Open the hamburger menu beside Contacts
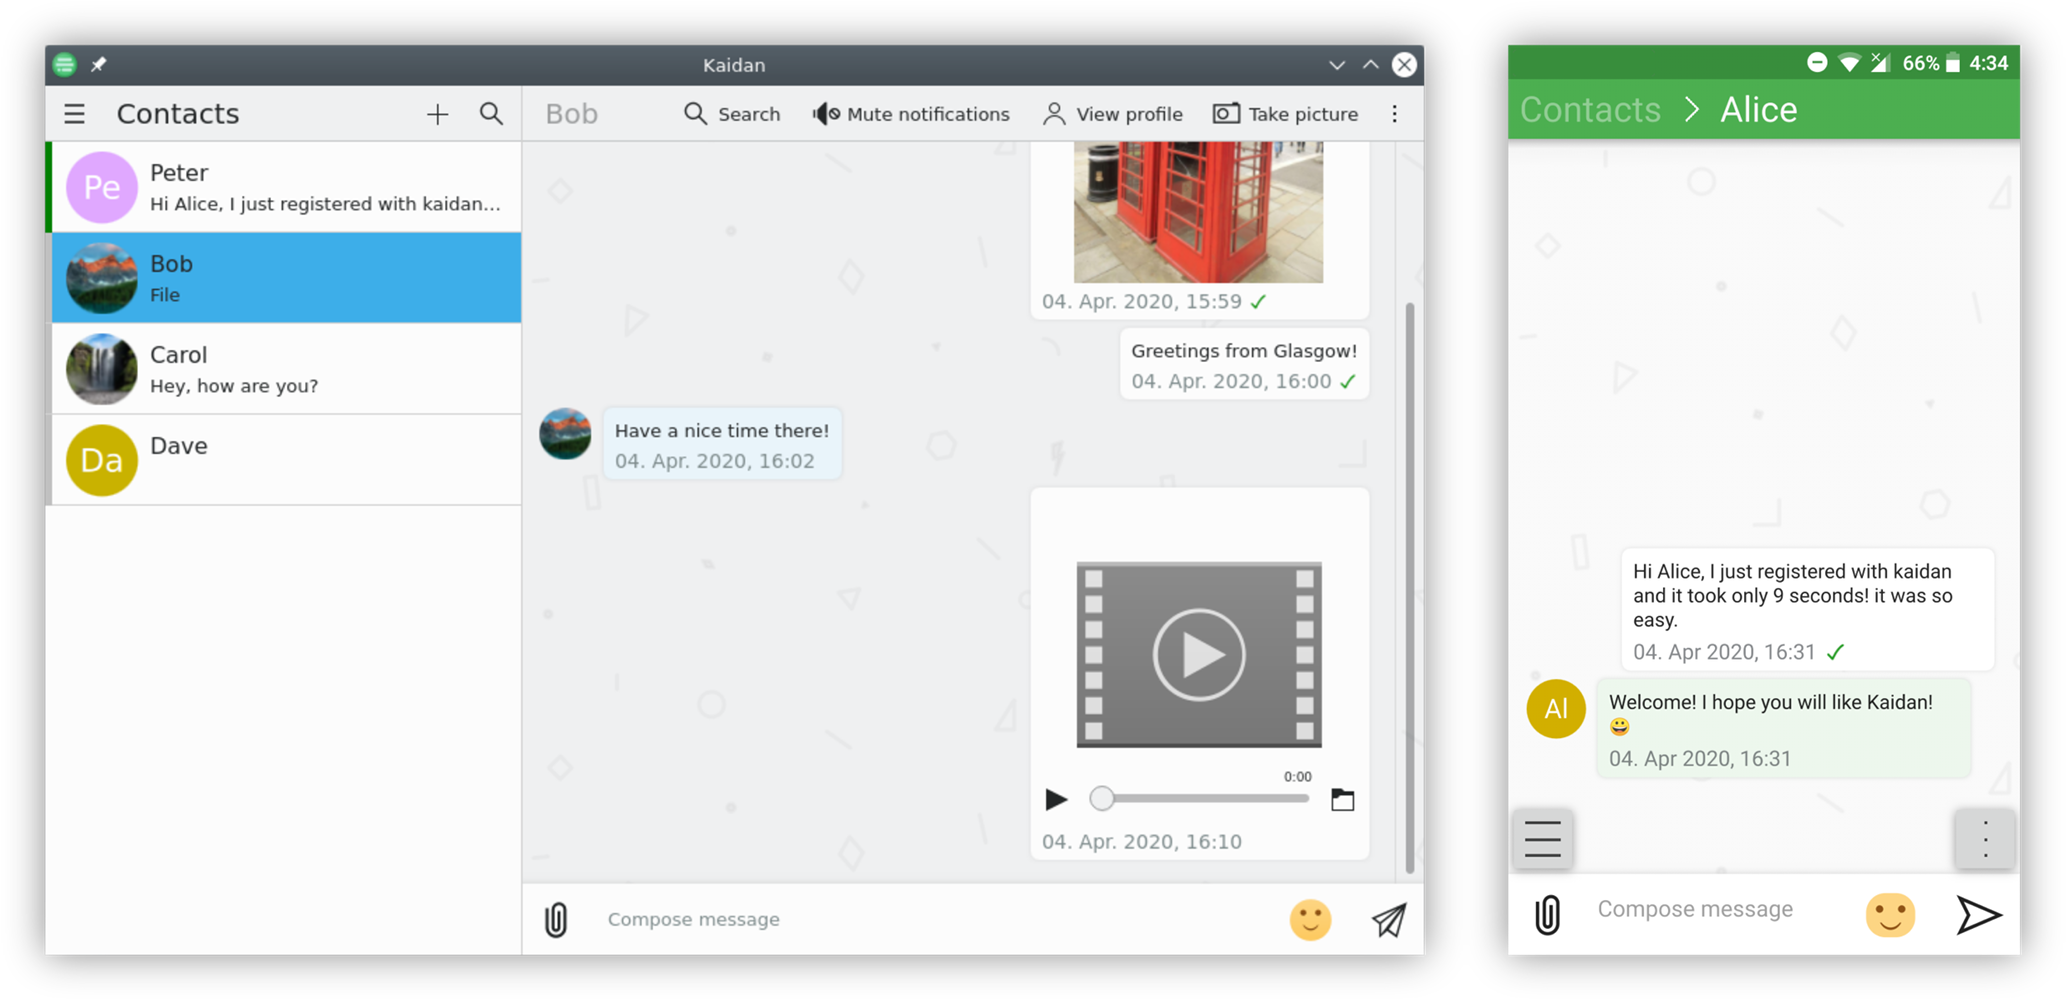The image size is (2066, 1000). click(x=74, y=114)
